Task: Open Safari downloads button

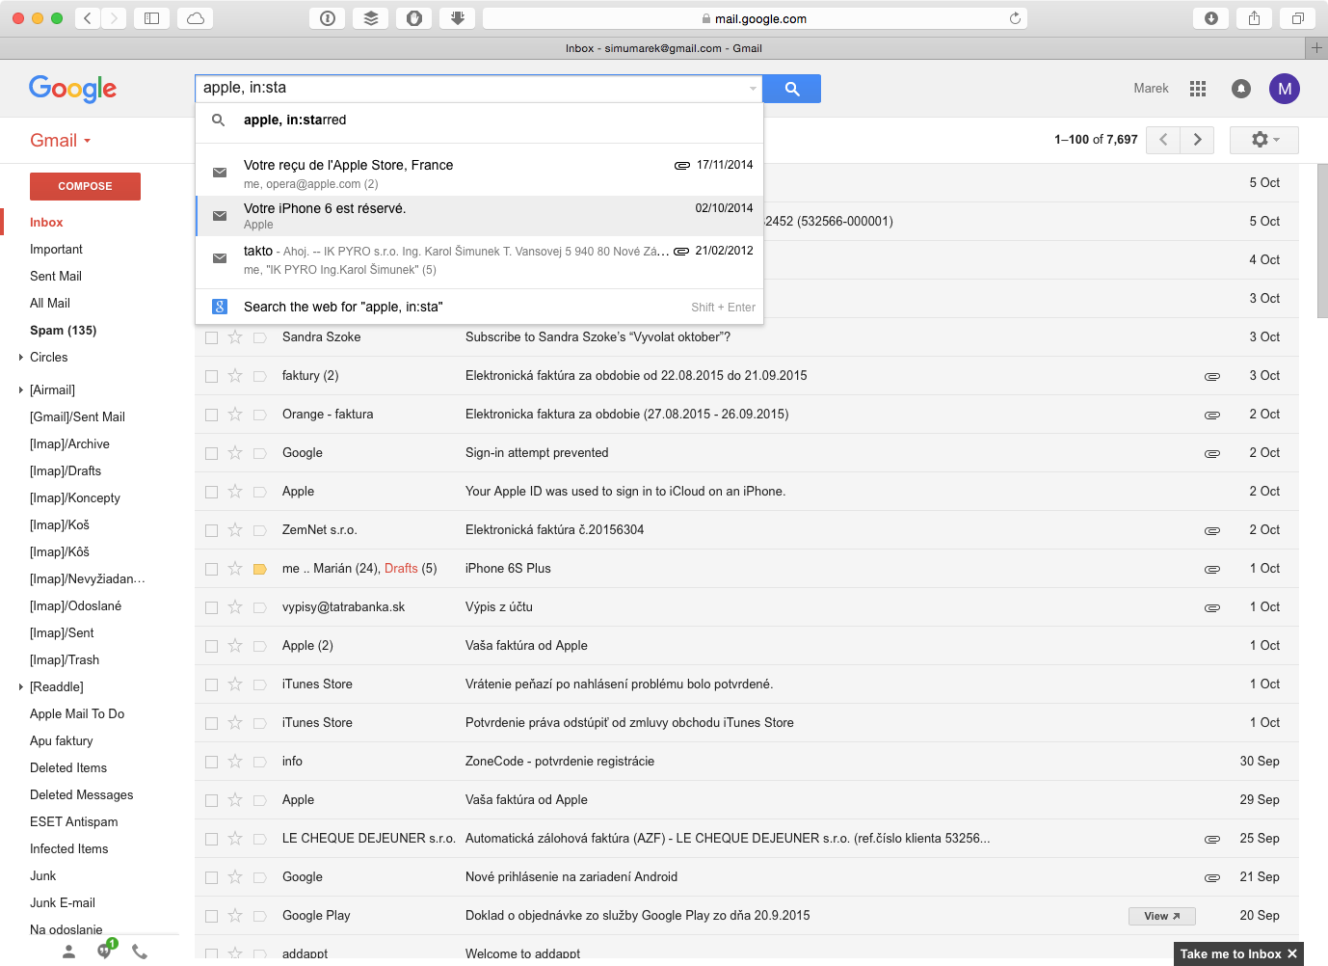Action: 1211,18
